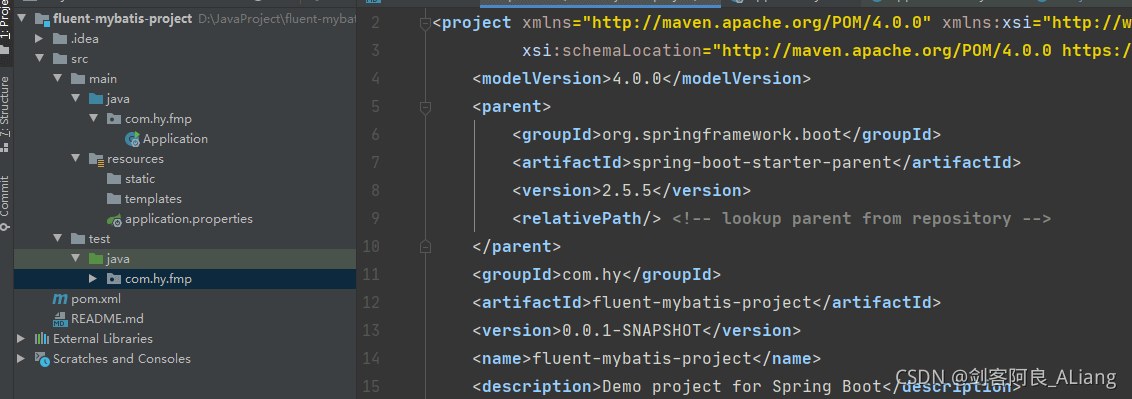Click the Maven pom.xml file icon

pyautogui.click(x=60, y=299)
